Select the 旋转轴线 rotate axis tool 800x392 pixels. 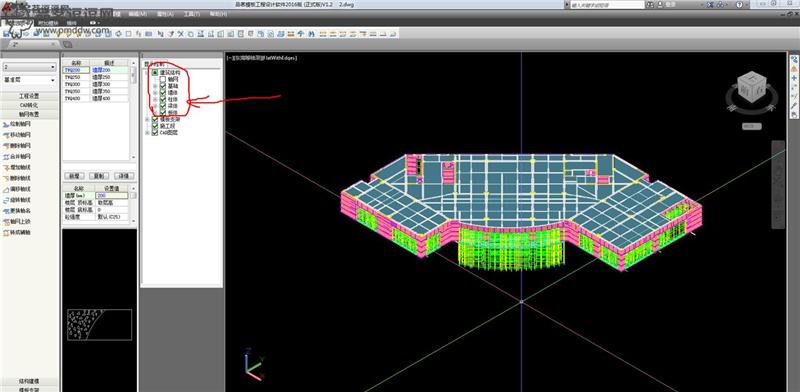coord(17,200)
